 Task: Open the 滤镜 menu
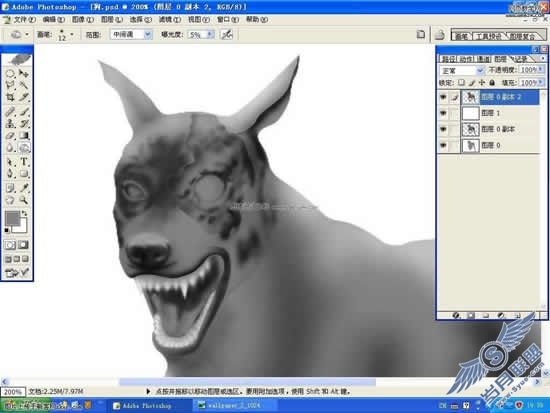170,20
